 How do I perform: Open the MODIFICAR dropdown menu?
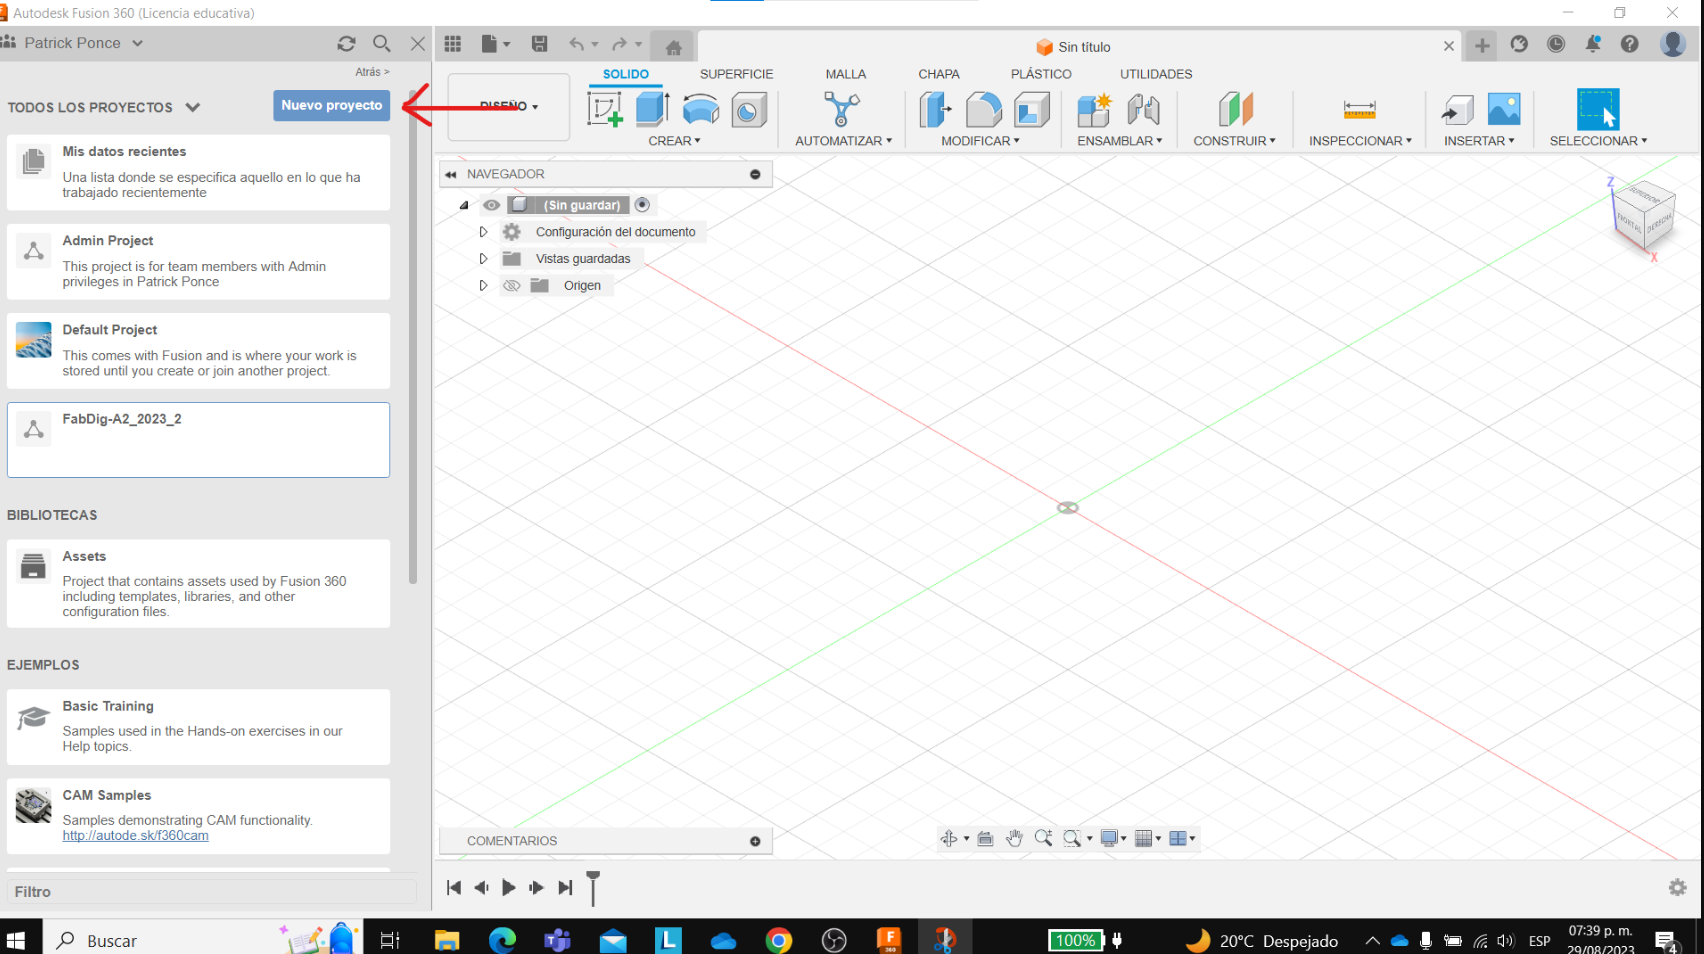[981, 141]
